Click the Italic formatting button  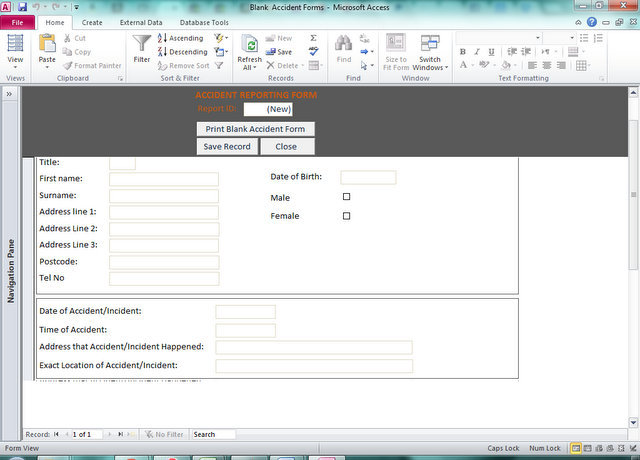click(x=476, y=51)
